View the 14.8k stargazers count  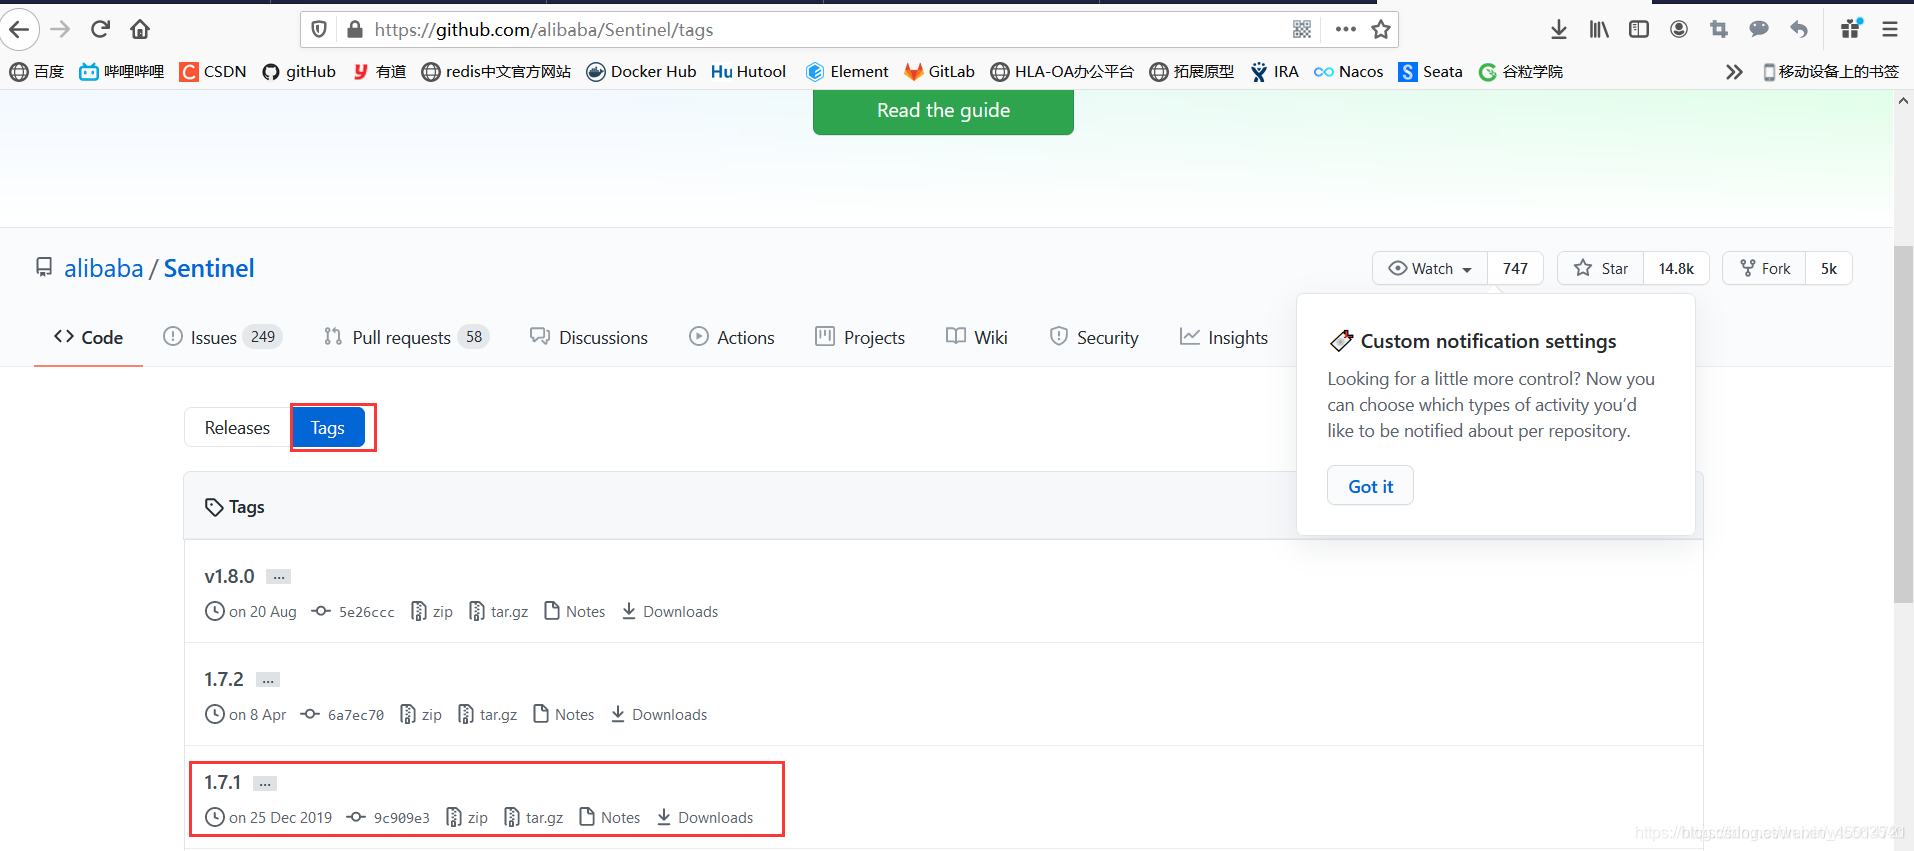[x=1676, y=268]
